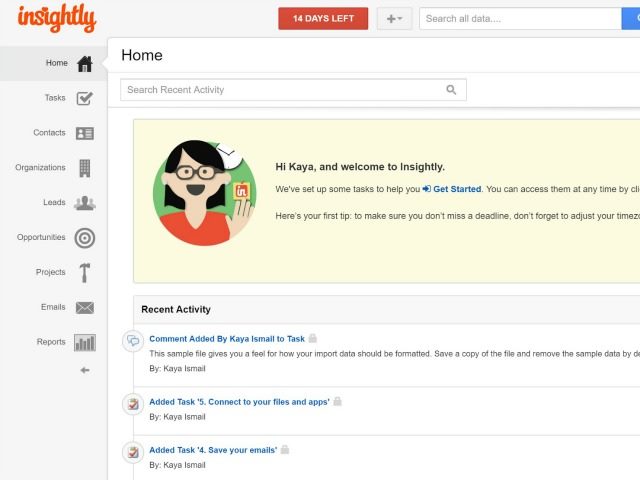
Task: Click the magnifier icon in Recent Activity search
Action: click(452, 90)
